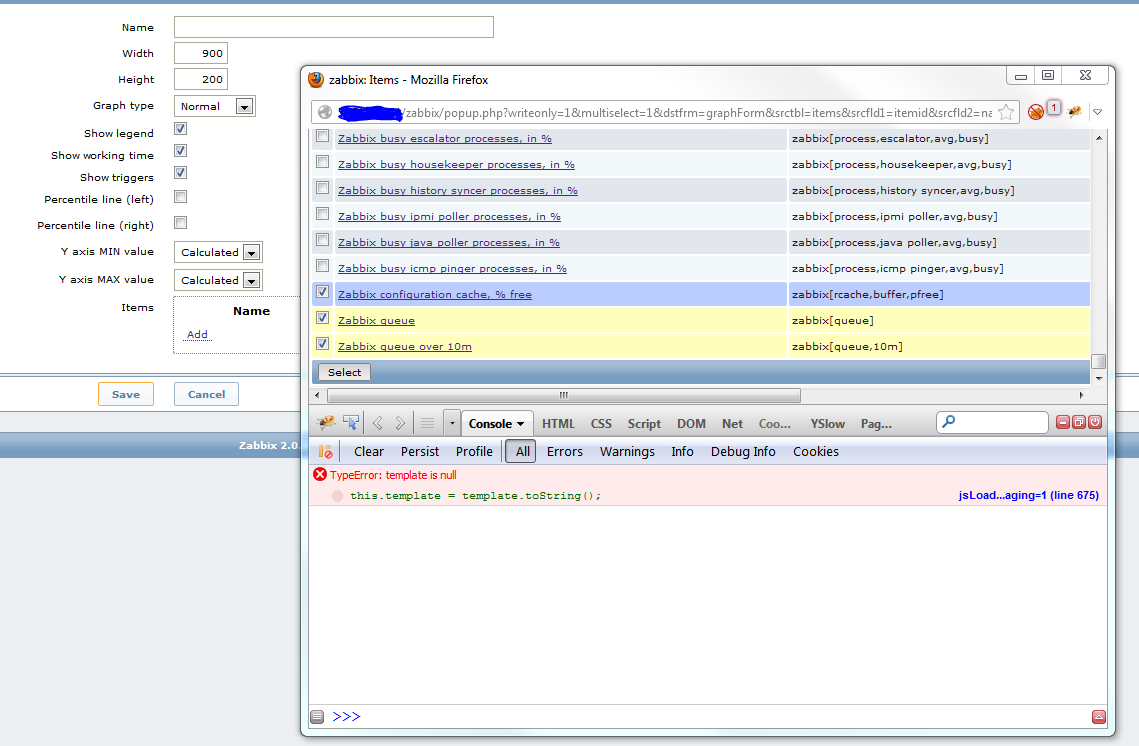
Task: Click the bookmark star in address bar
Action: [1006, 112]
